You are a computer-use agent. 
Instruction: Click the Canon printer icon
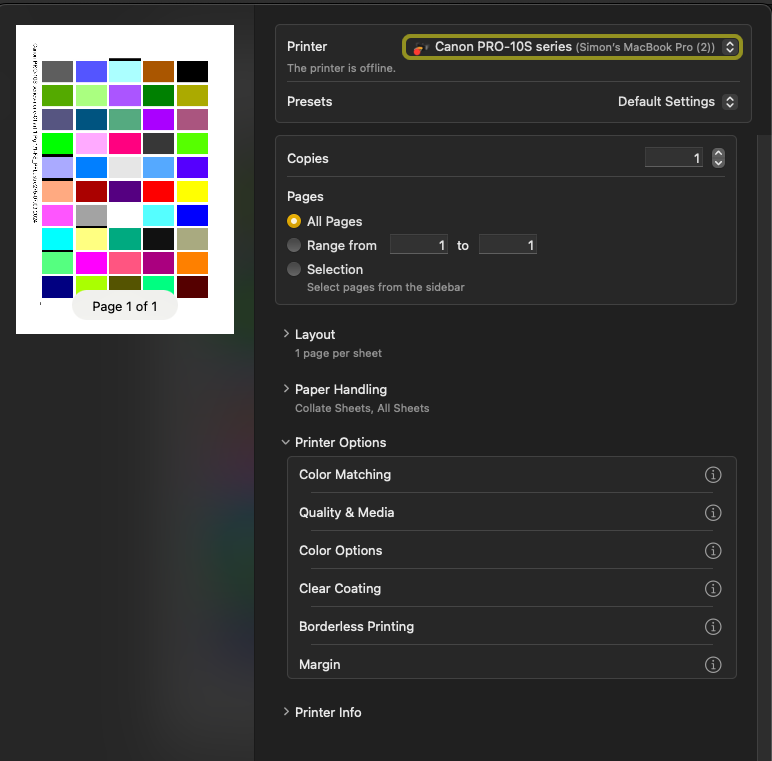point(421,48)
